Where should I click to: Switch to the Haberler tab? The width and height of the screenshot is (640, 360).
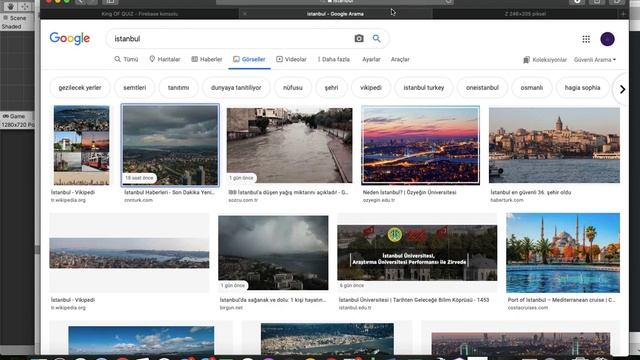(207, 59)
